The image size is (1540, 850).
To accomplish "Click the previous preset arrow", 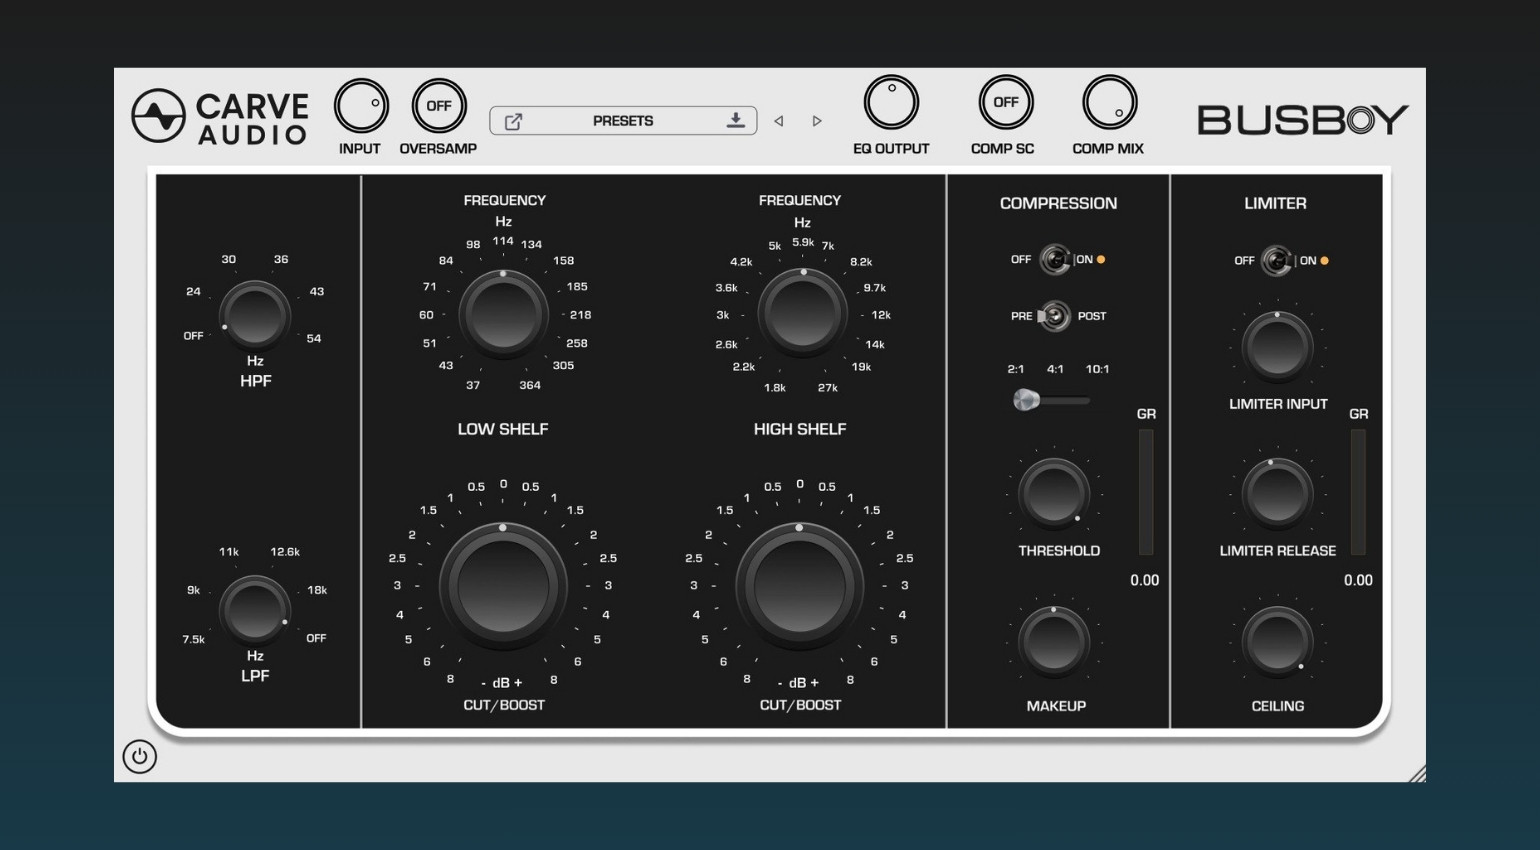I will [778, 120].
